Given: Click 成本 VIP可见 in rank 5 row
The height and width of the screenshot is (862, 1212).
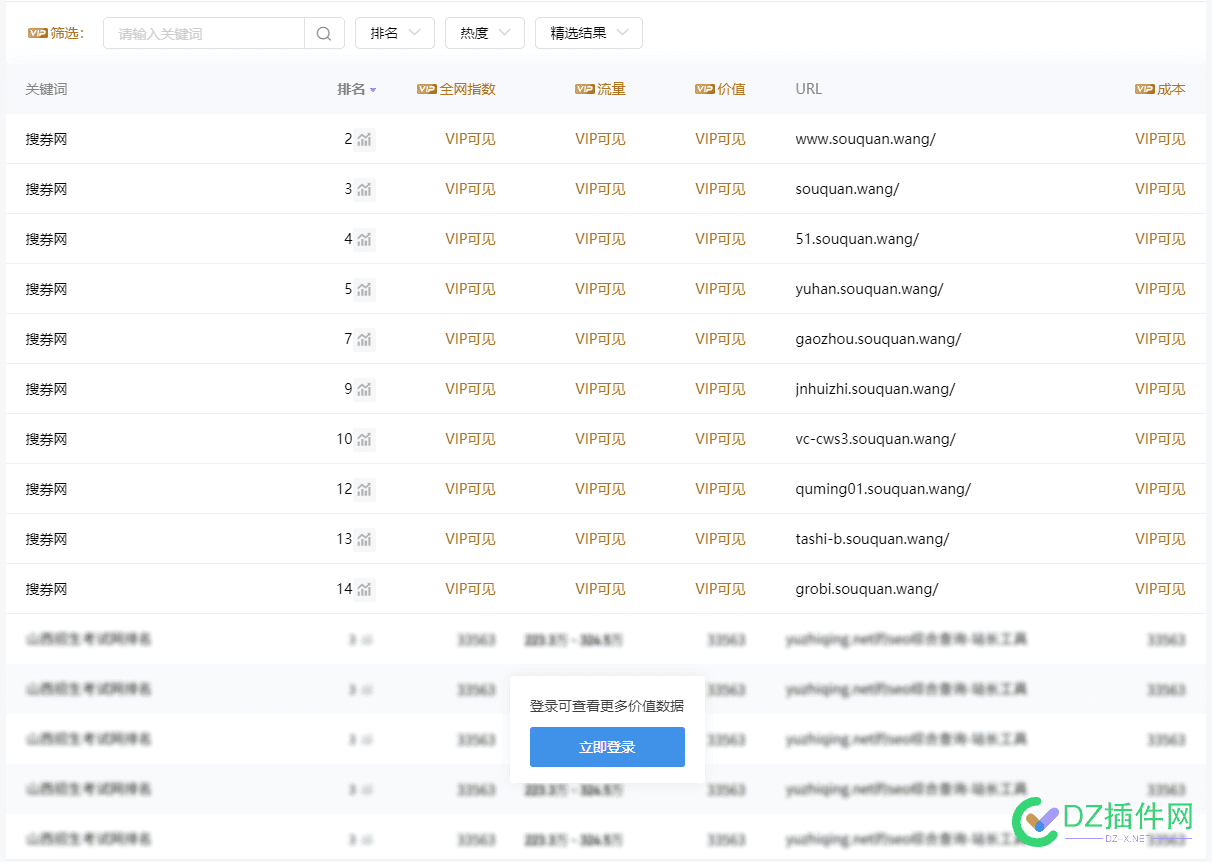Looking at the screenshot, I should [x=1160, y=289].
